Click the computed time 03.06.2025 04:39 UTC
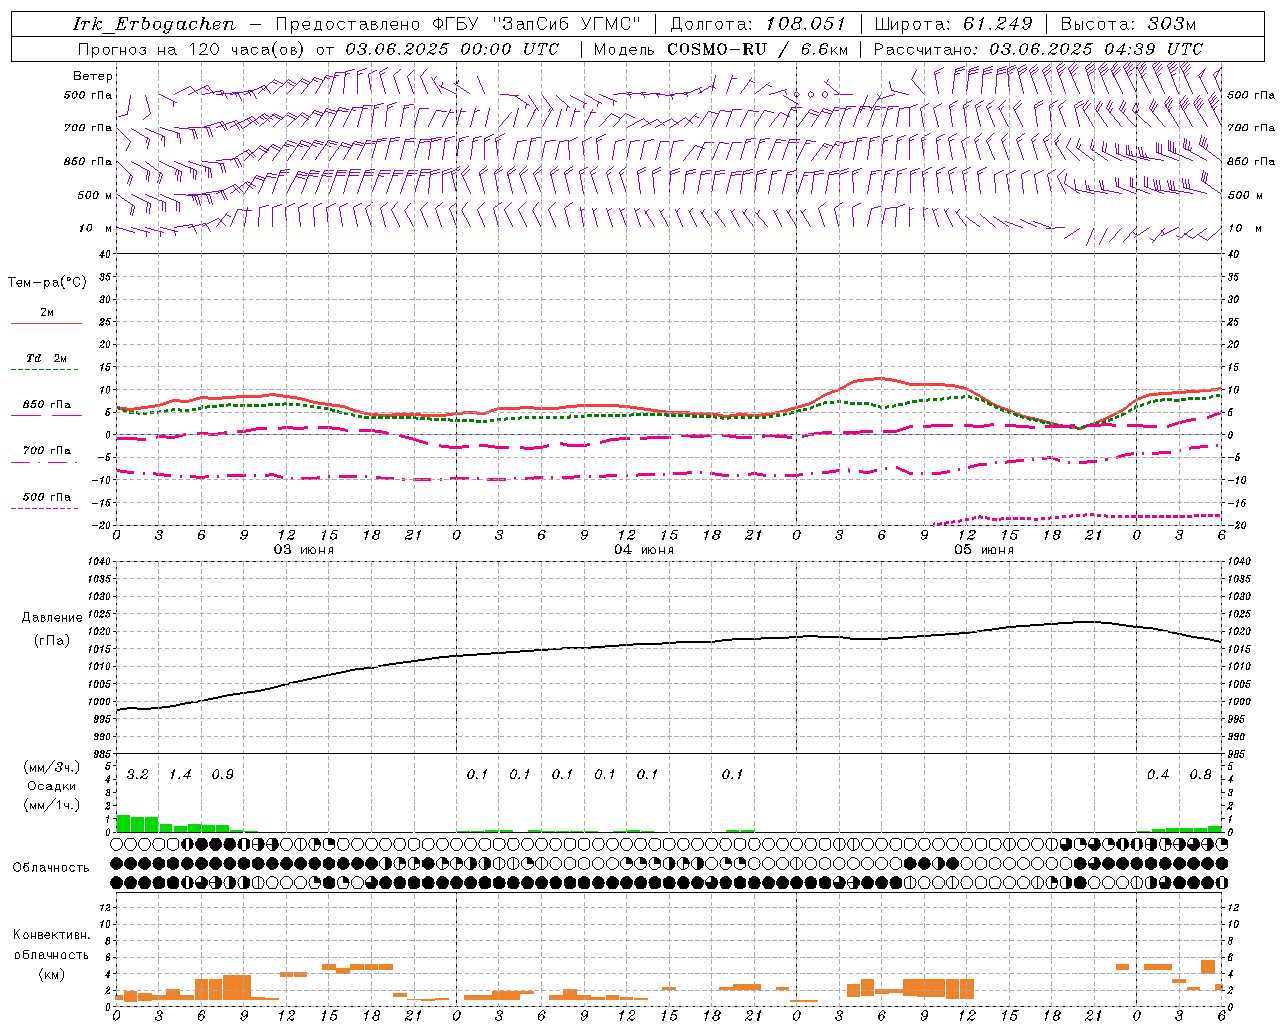Screen dimensions: 1280x1024 pyautogui.click(x=1096, y=49)
